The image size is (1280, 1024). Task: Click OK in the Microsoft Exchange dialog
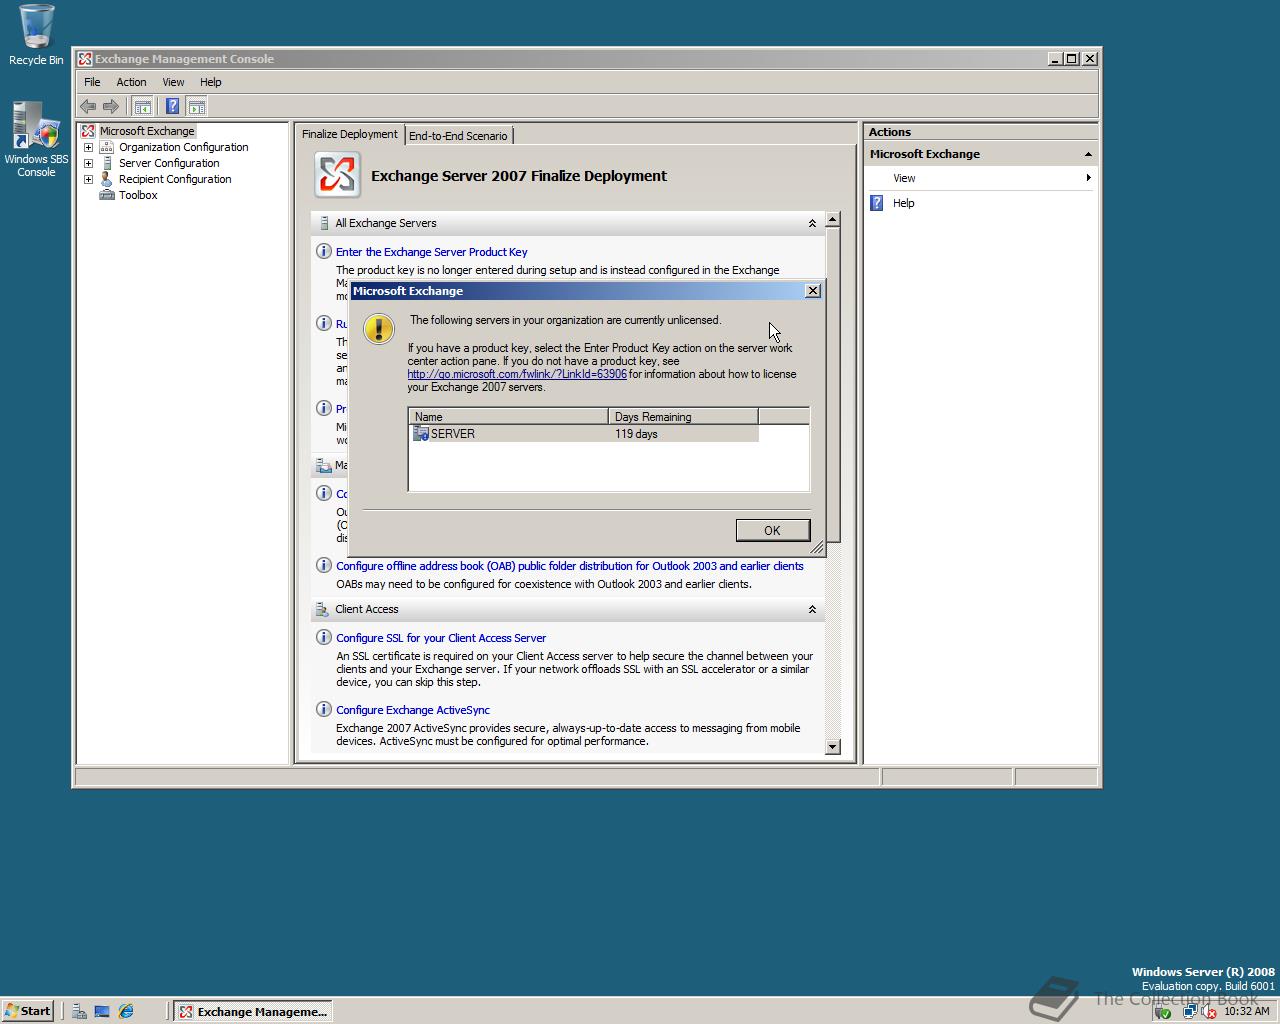[772, 530]
